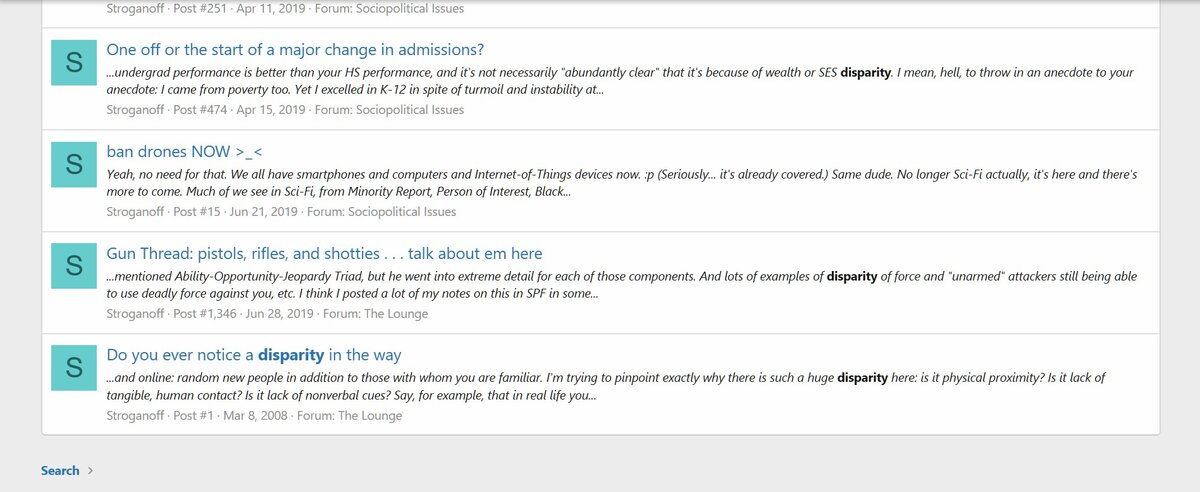
Task: Click Stroganoff username under Post #1,346
Action: pos(137,314)
